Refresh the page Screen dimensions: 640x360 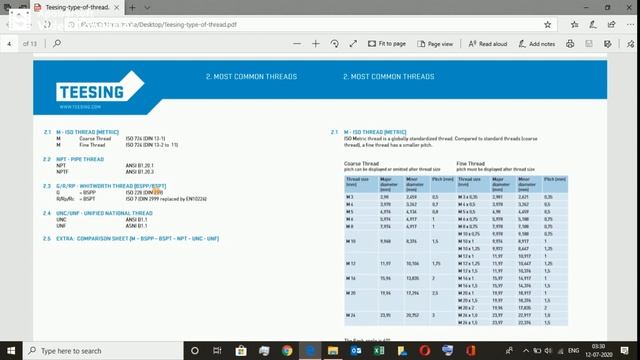pyautogui.click(x=47, y=24)
